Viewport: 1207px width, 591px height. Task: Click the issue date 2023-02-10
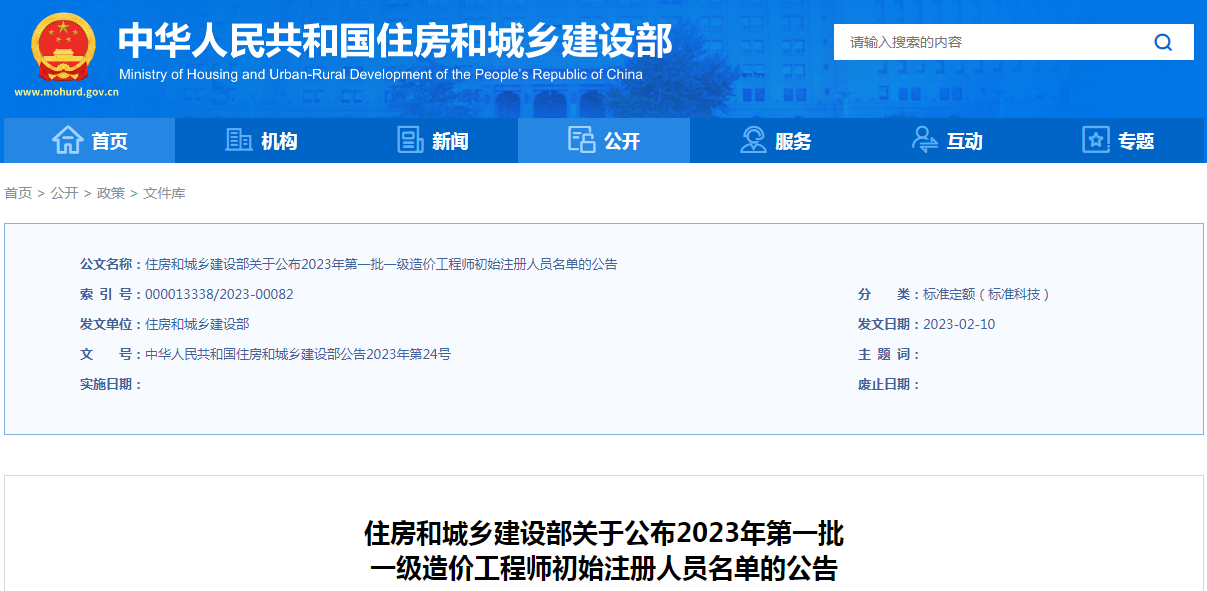[959, 324]
